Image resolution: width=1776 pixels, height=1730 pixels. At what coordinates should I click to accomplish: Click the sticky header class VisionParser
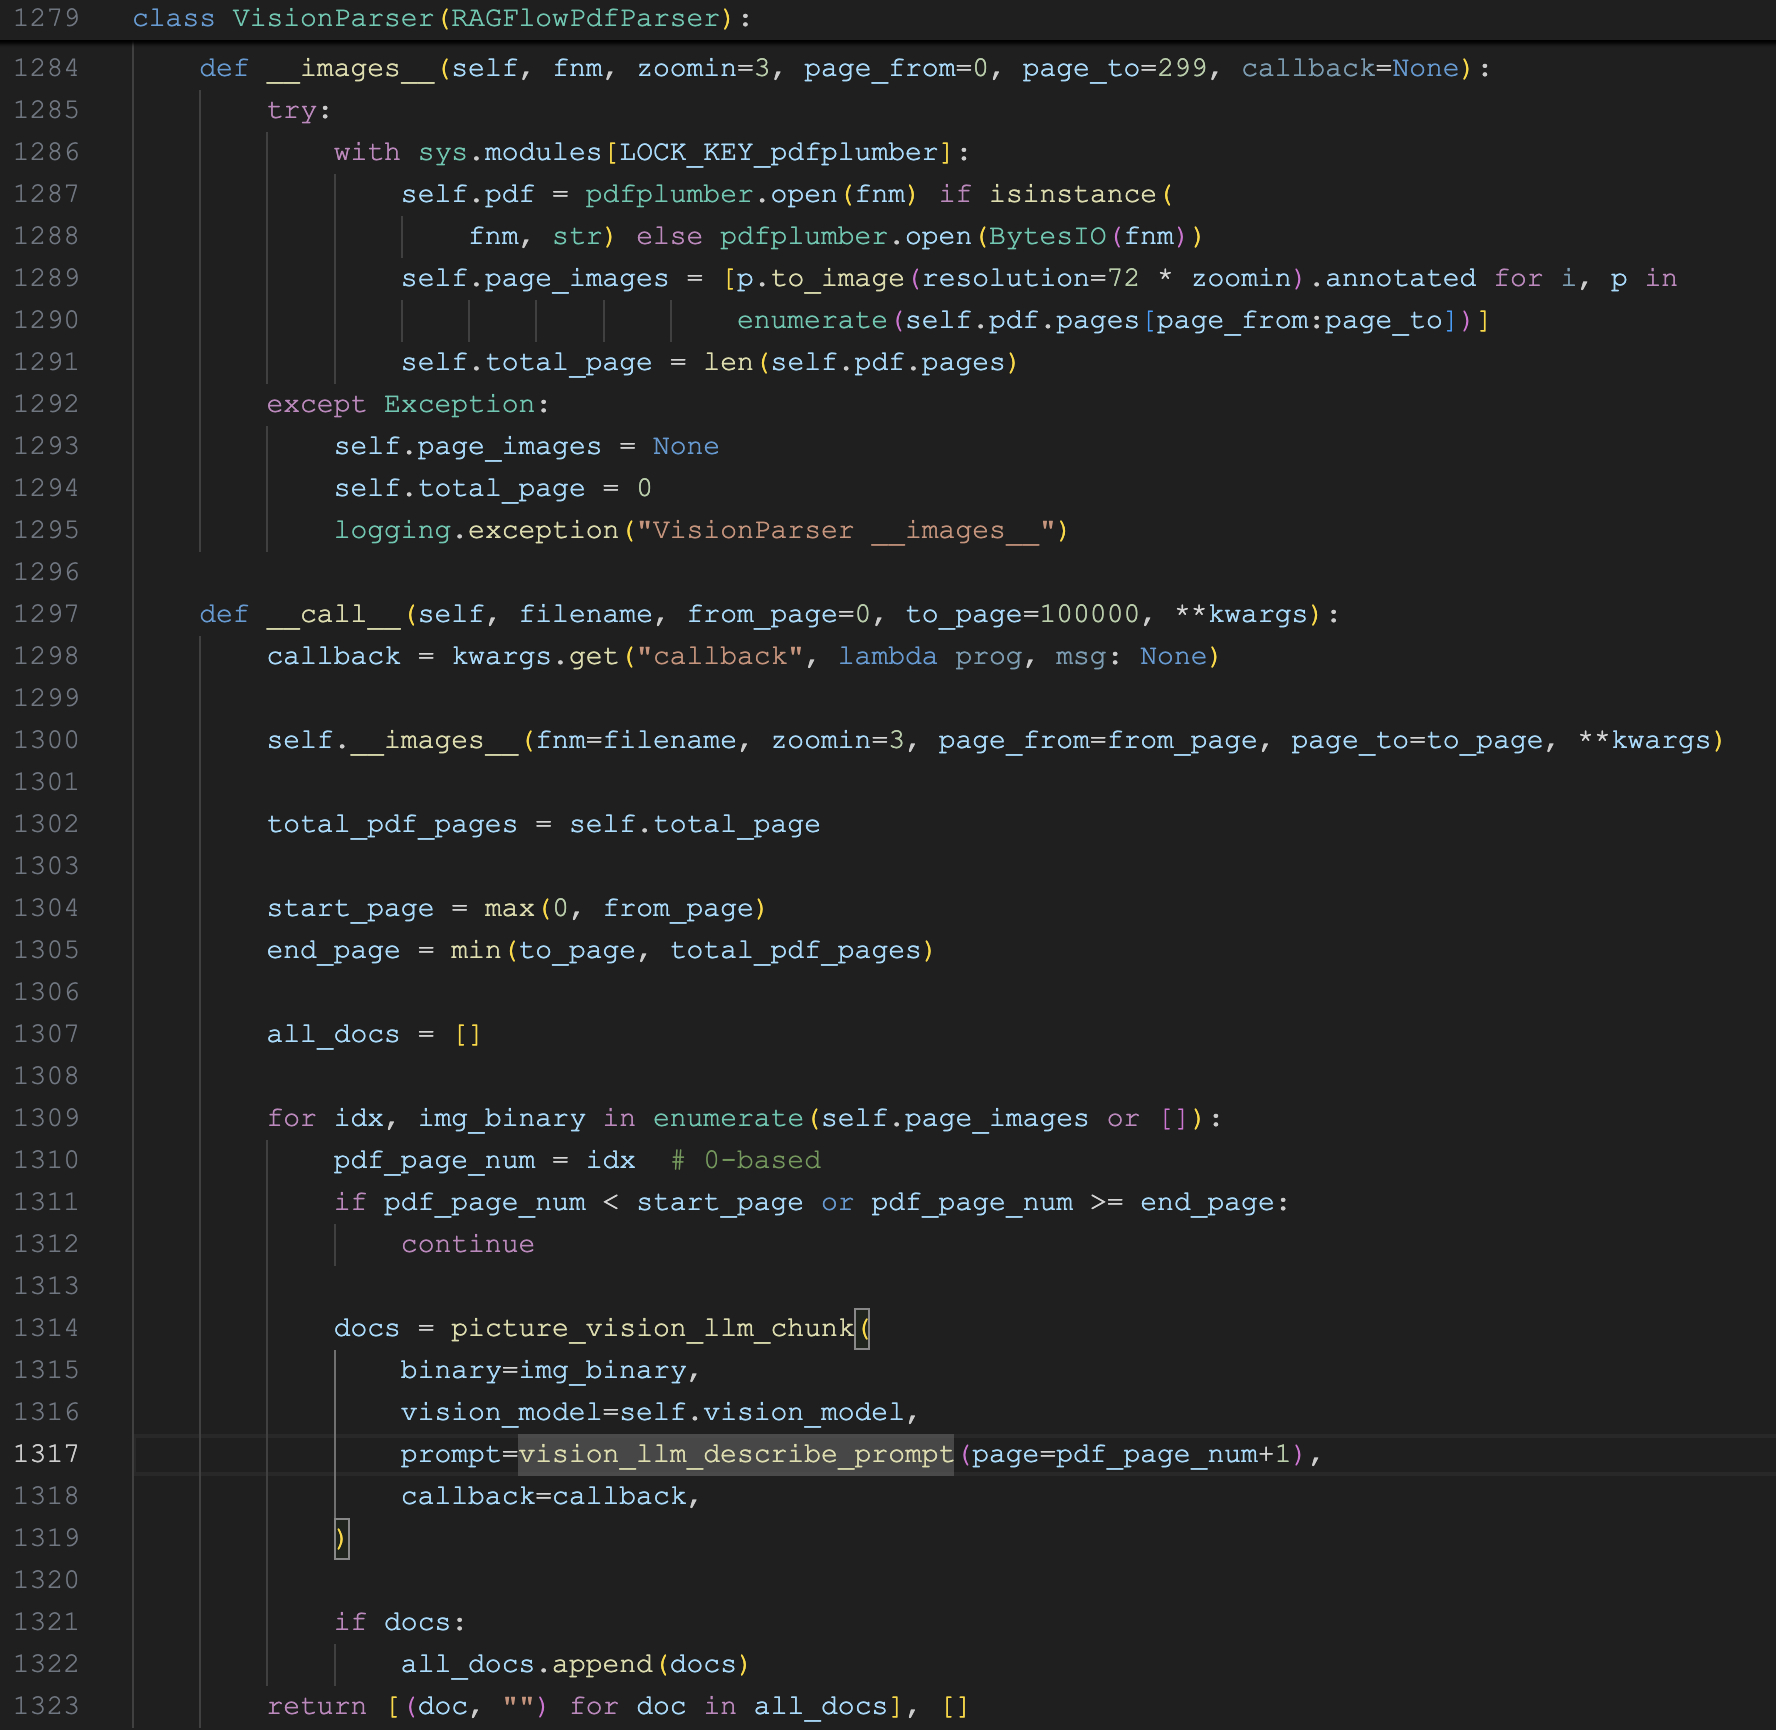click(x=441, y=18)
